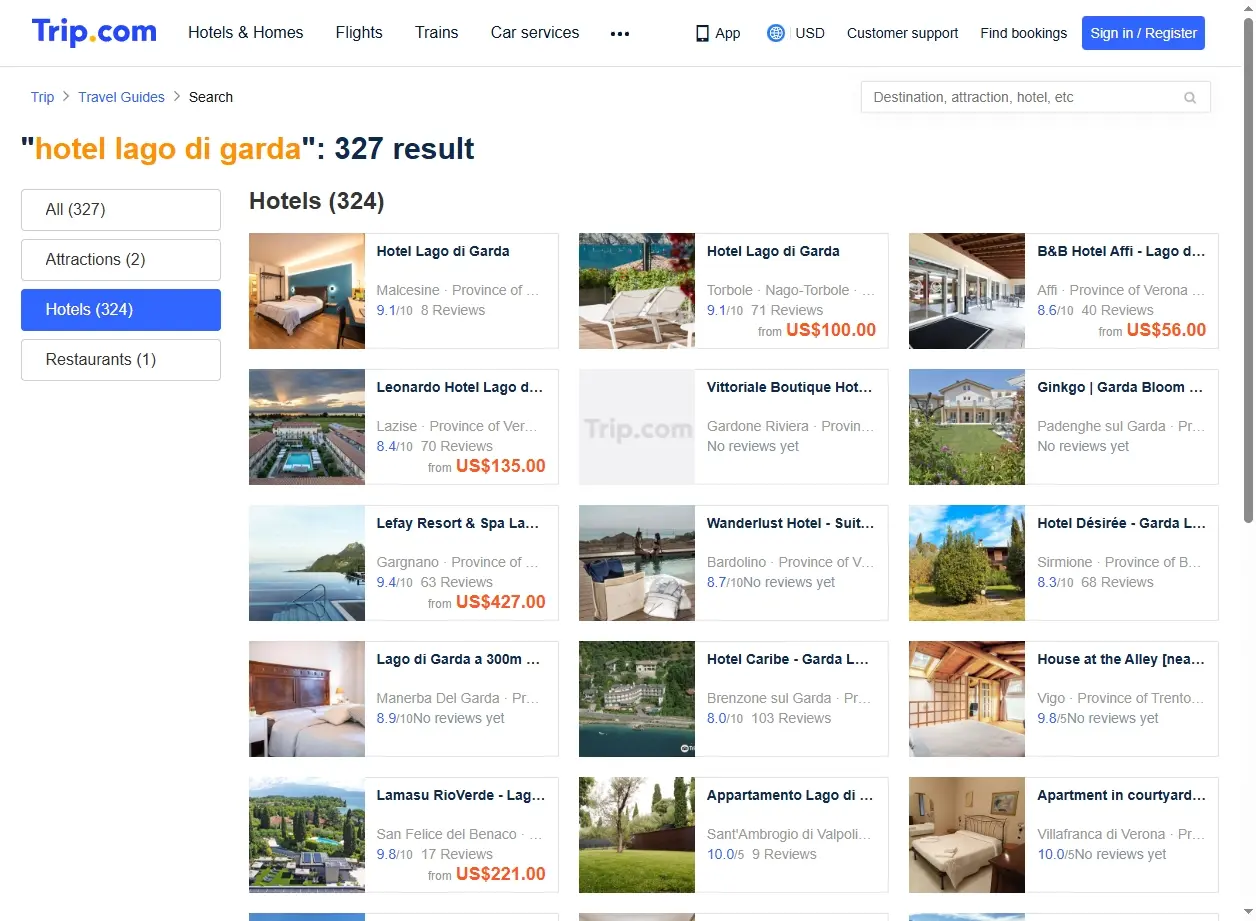Click Hotel Lago di Garda Malcesine title
The width and height of the screenshot is (1256, 921).
coord(443,251)
